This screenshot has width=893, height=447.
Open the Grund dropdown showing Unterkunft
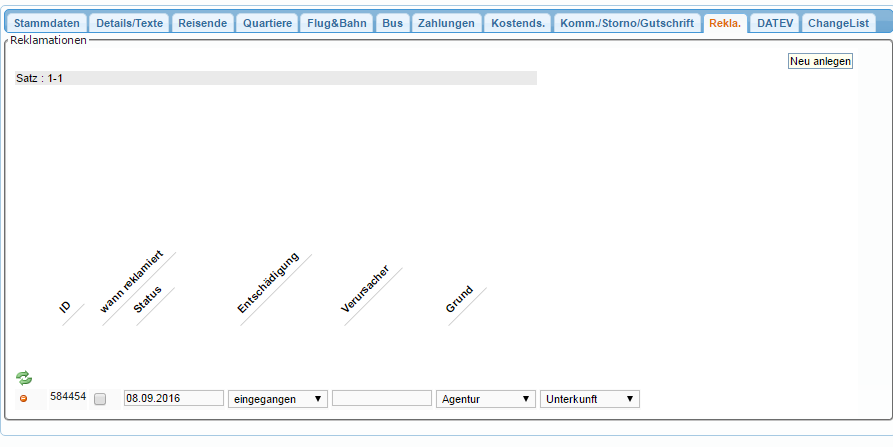tap(589, 399)
